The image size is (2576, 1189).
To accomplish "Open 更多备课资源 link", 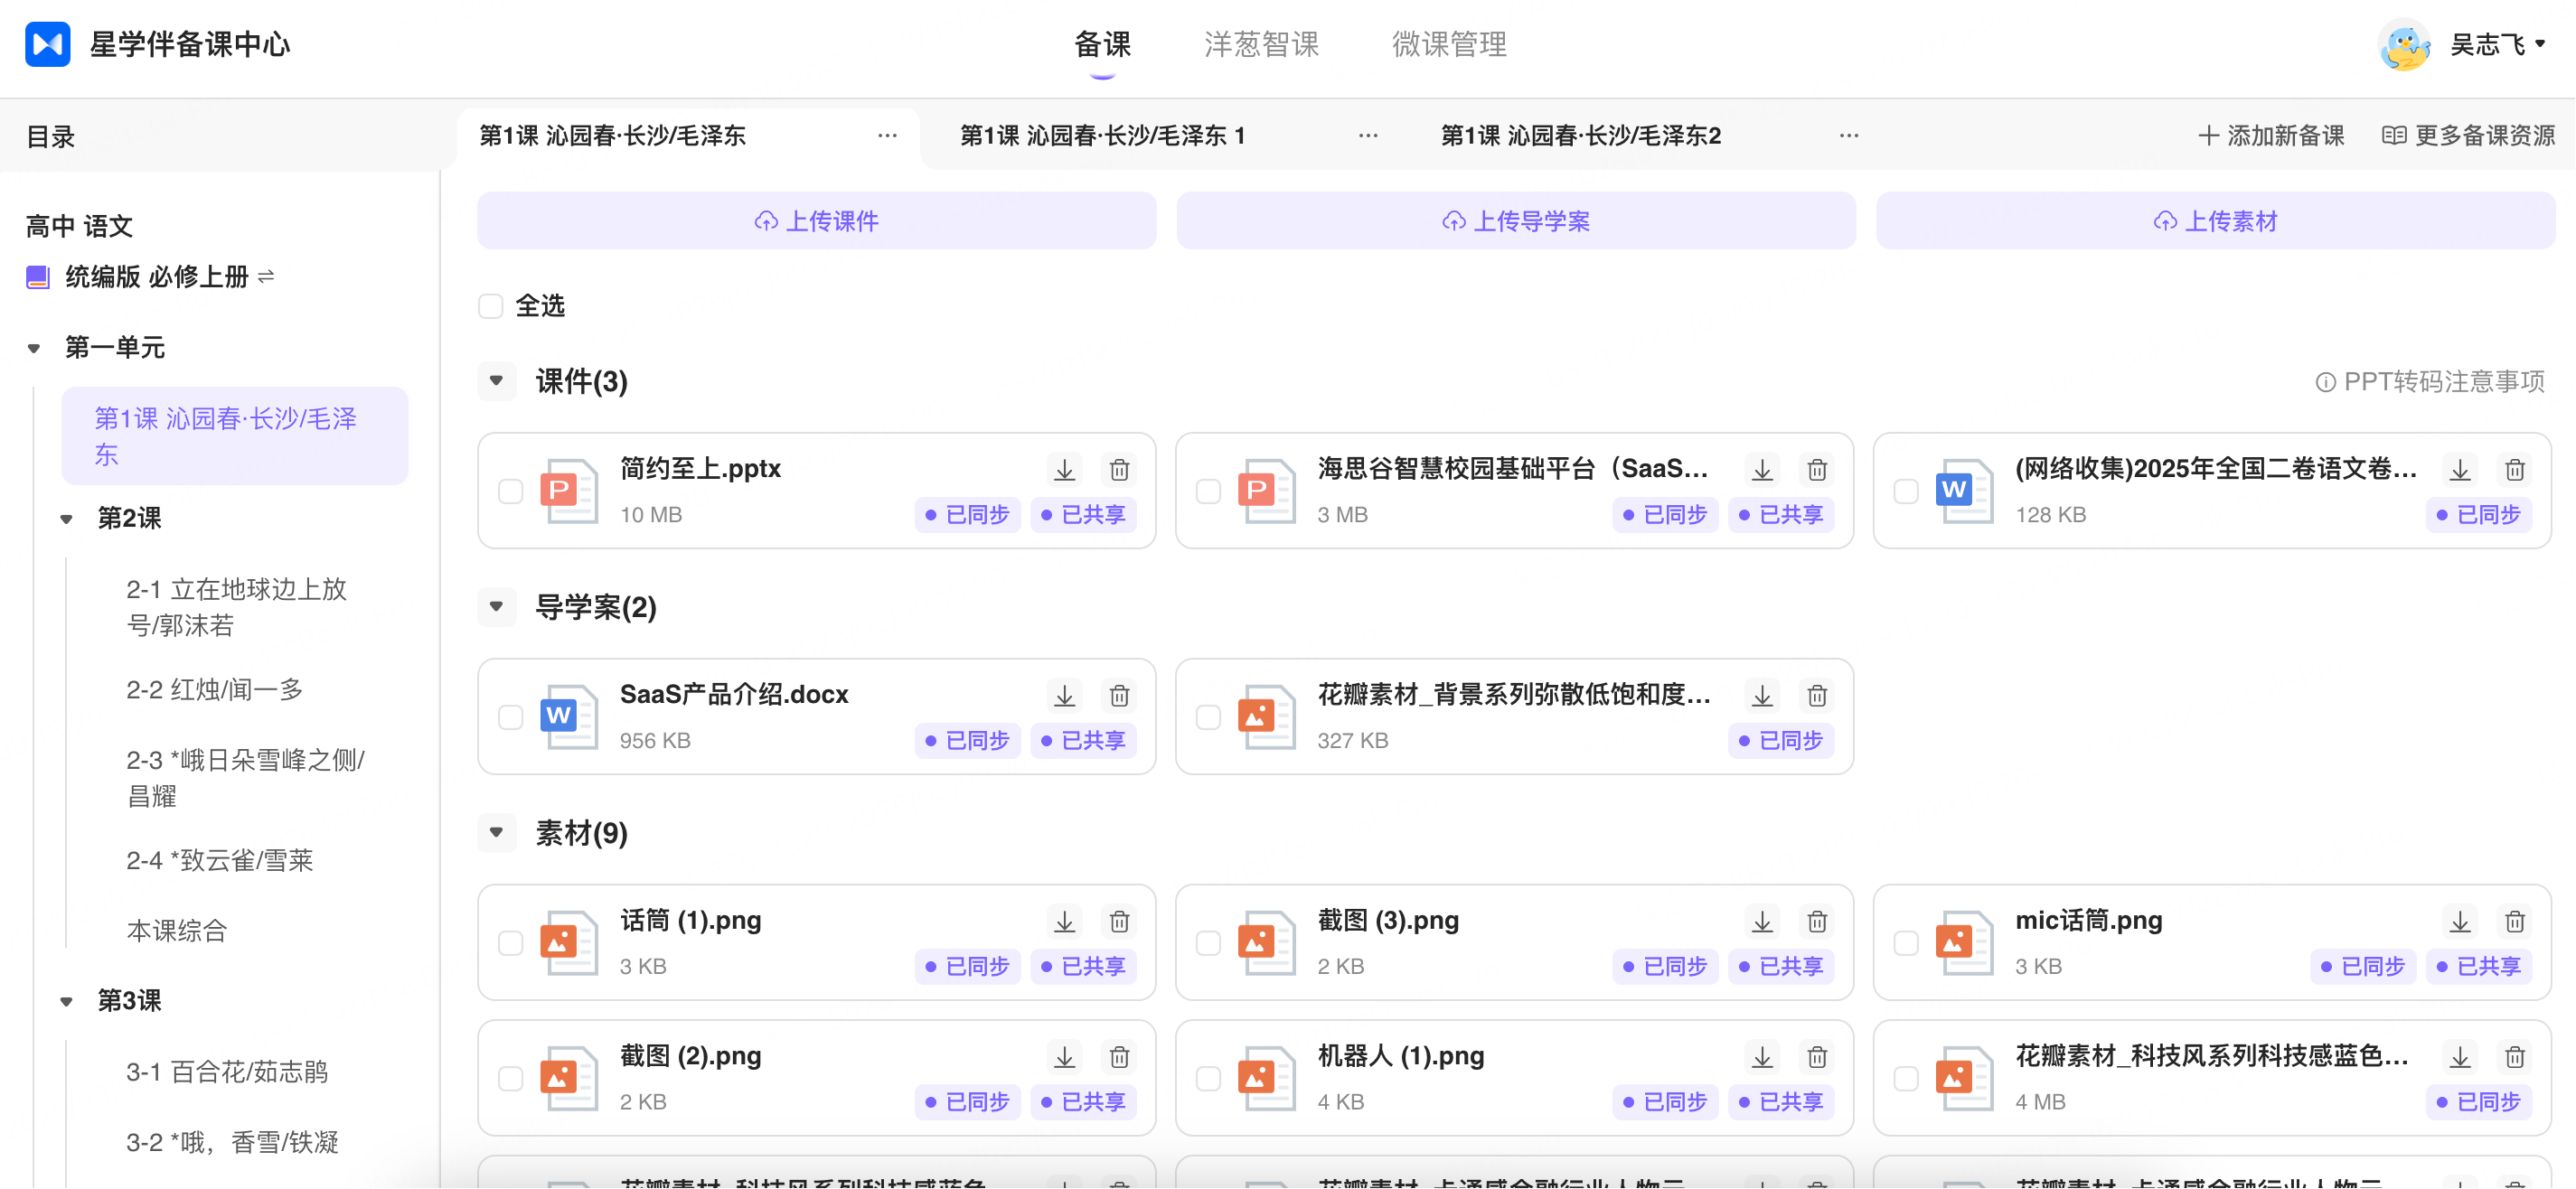I will point(2468,135).
